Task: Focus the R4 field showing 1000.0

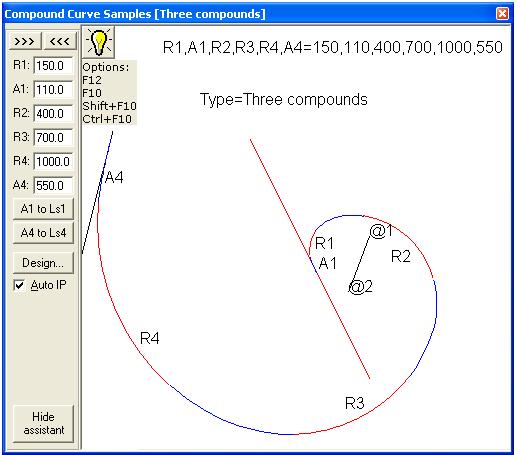Action: [x=53, y=162]
